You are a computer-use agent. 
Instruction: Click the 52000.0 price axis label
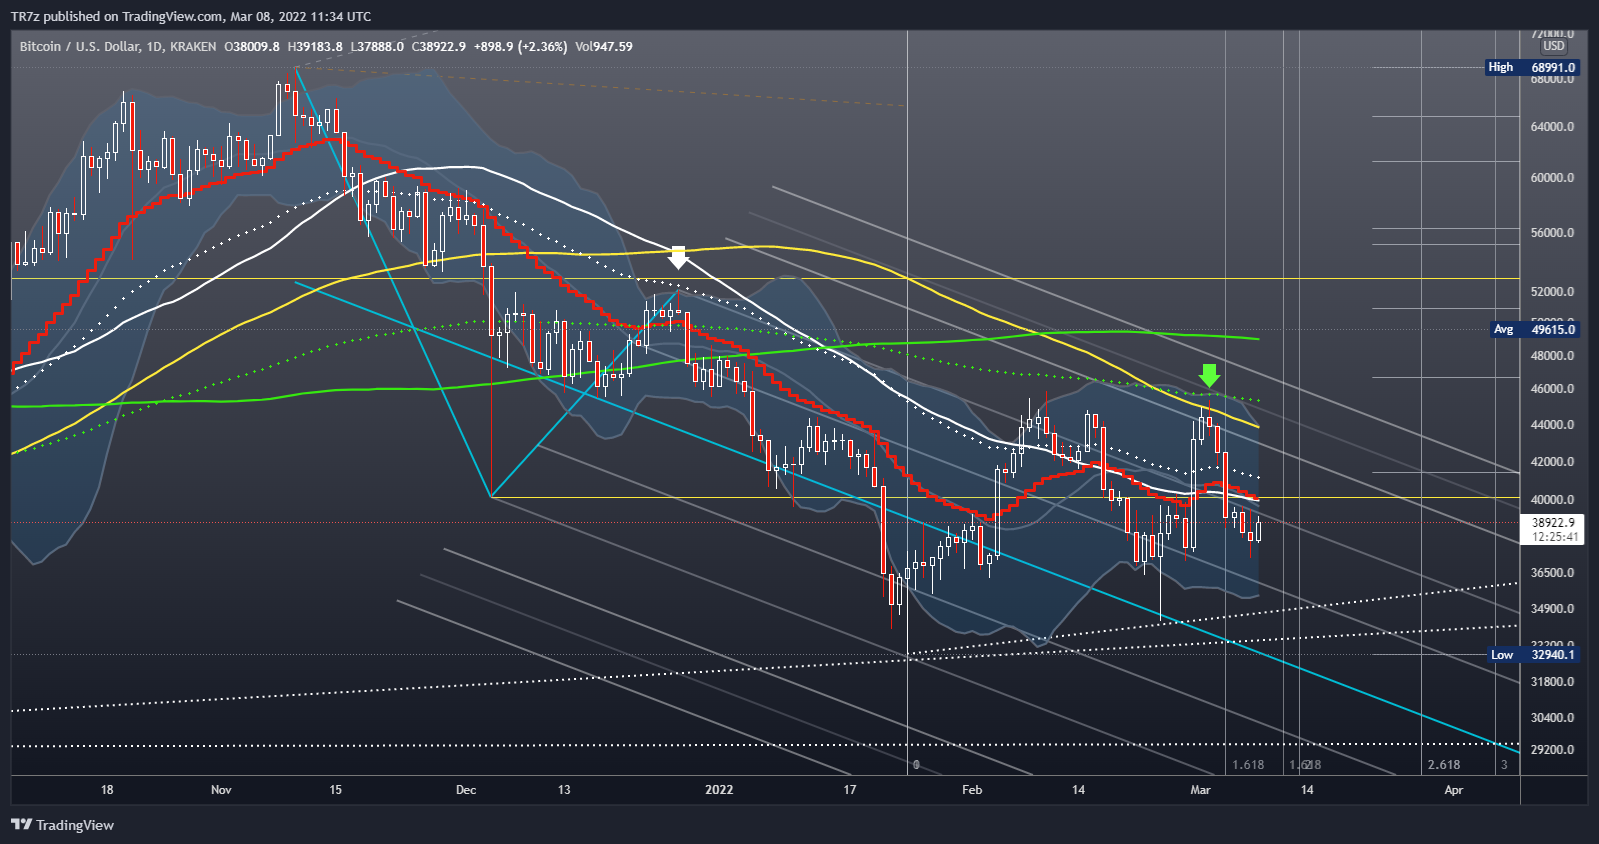[x=1552, y=292]
